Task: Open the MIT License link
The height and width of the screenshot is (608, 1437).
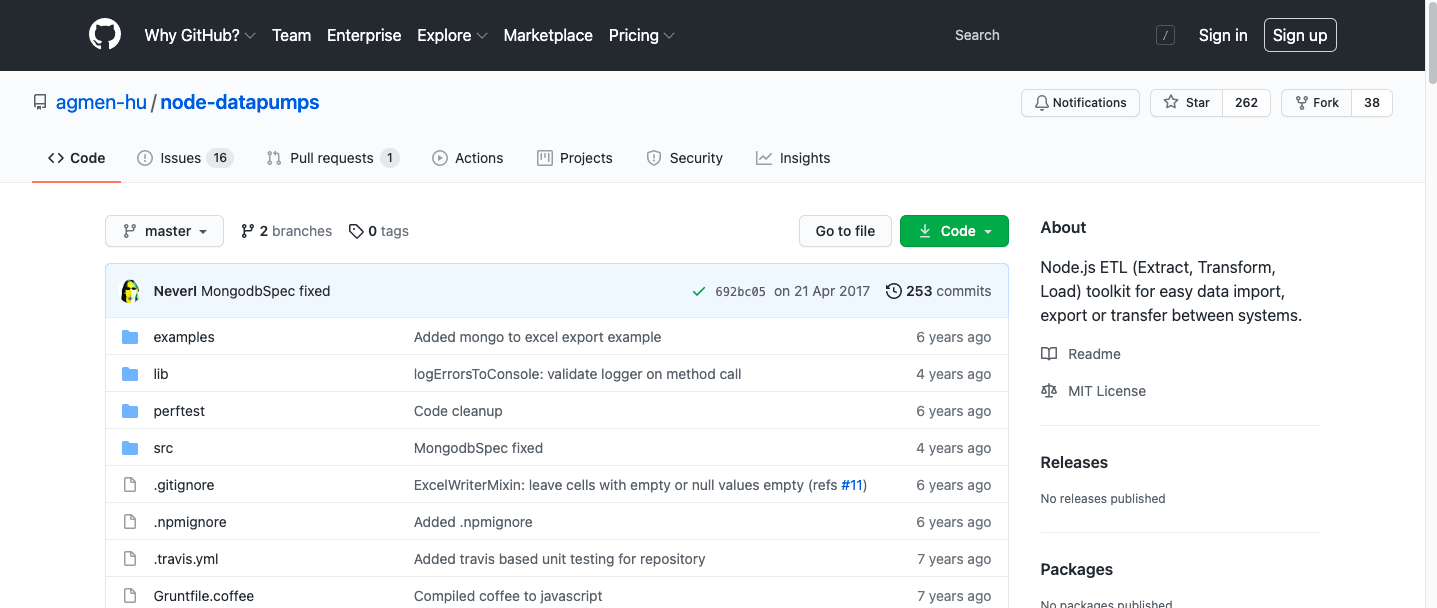Action: 1094,391
